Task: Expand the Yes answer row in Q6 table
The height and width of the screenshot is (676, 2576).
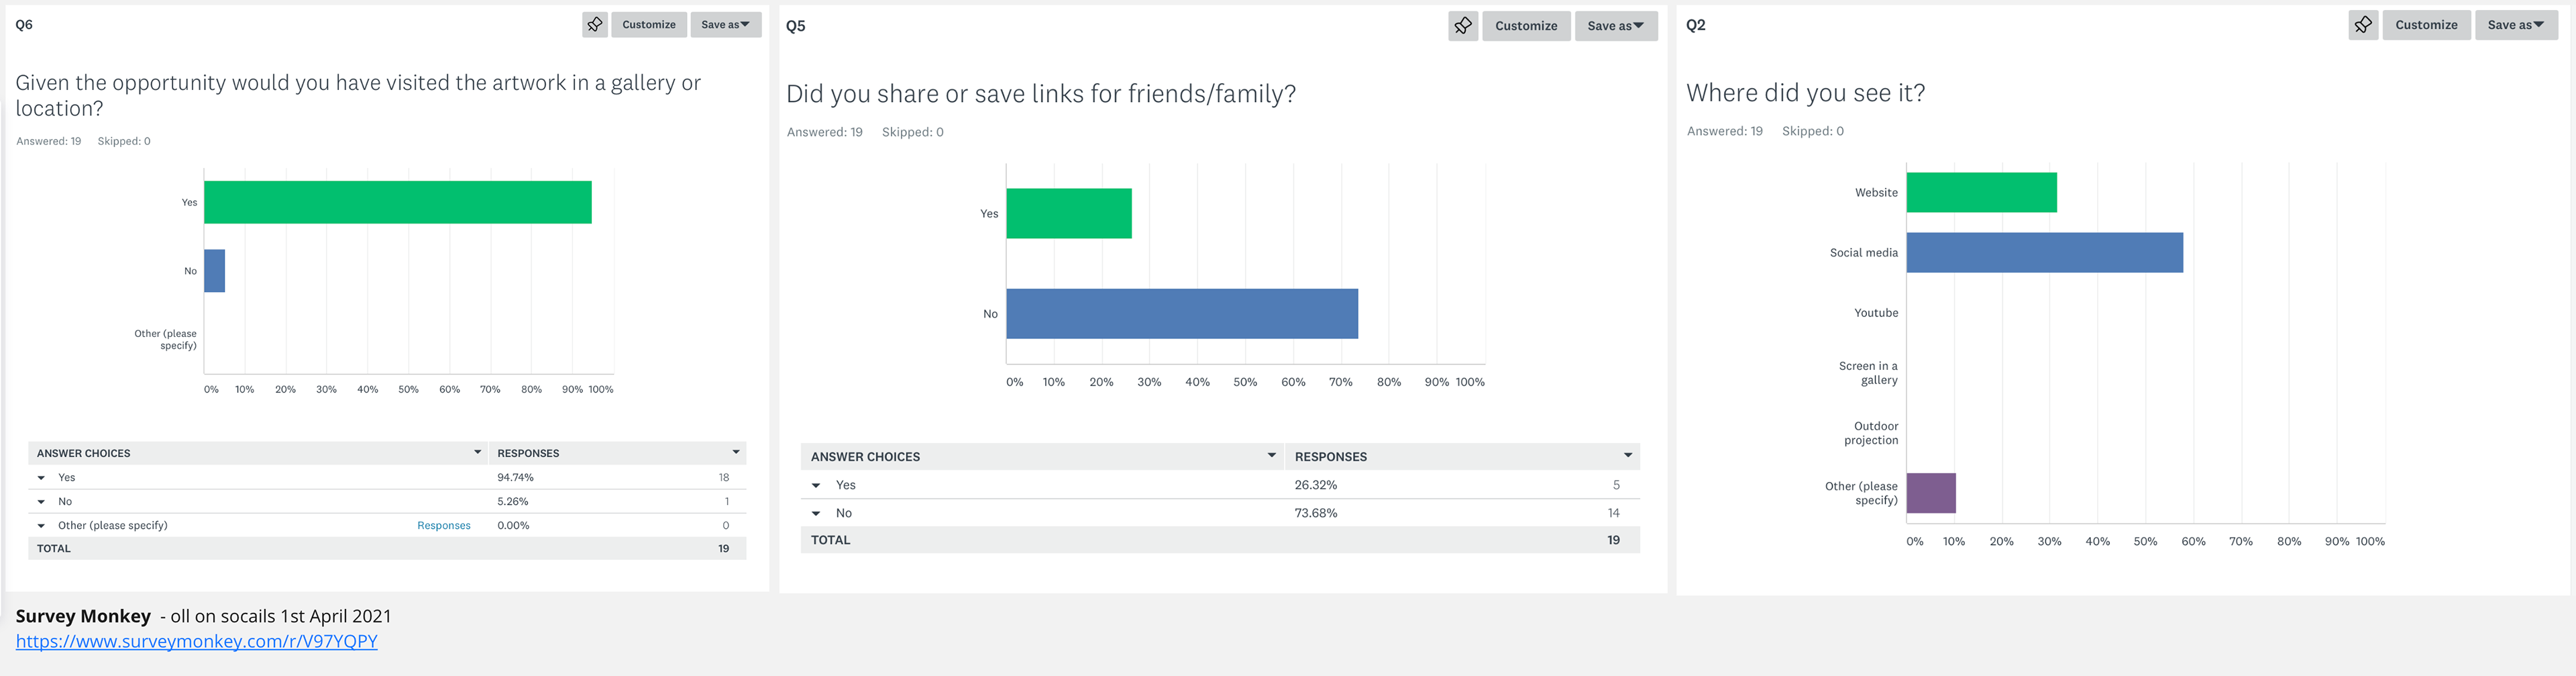Action: (x=41, y=478)
